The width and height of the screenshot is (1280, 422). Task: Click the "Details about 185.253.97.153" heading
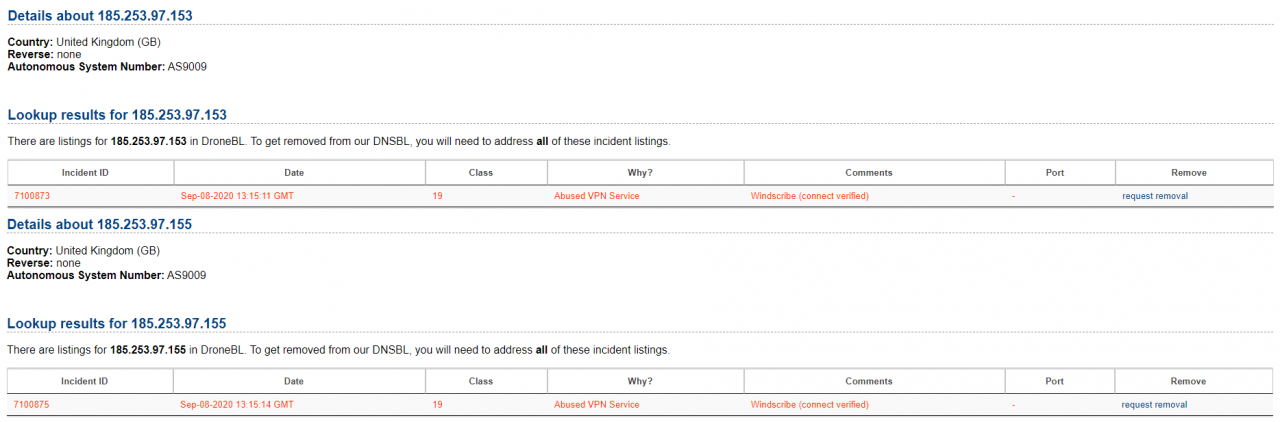tap(100, 16)
